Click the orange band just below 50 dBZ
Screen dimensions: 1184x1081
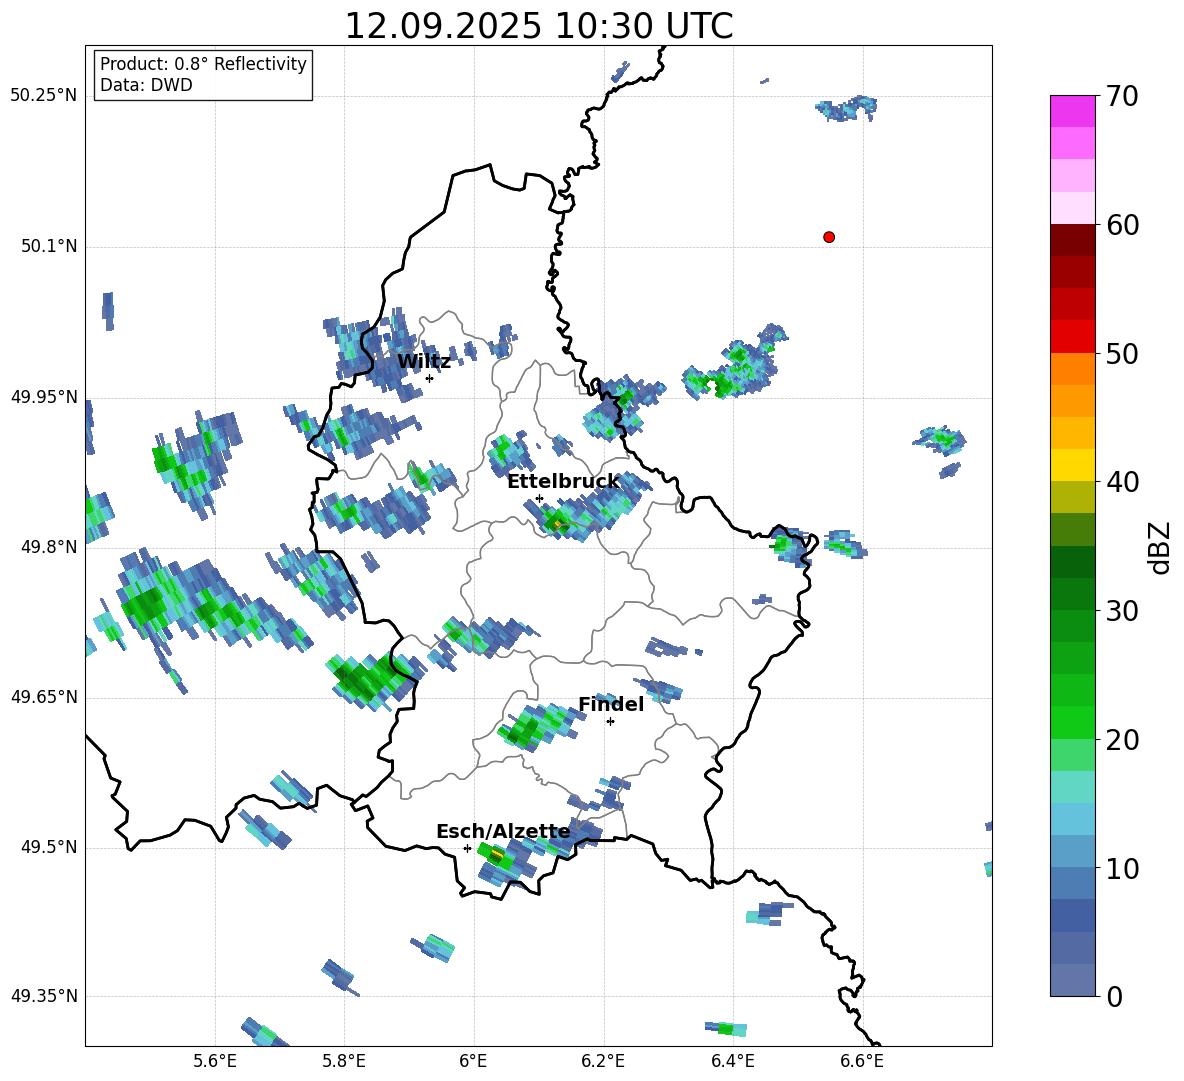pyautogui.click(x=1072, y=368)
